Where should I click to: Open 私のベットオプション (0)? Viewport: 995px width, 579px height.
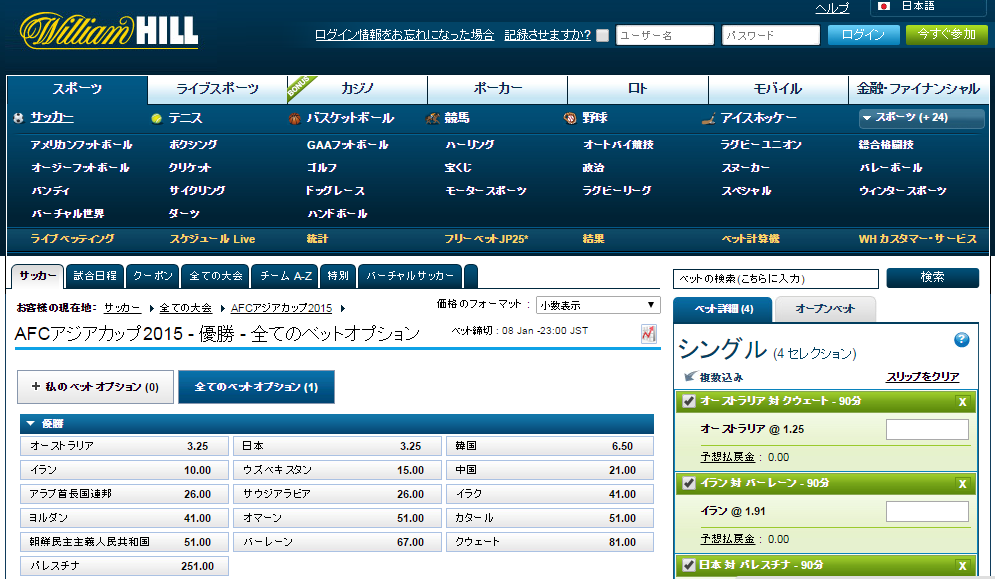click(x=95, y=387)
